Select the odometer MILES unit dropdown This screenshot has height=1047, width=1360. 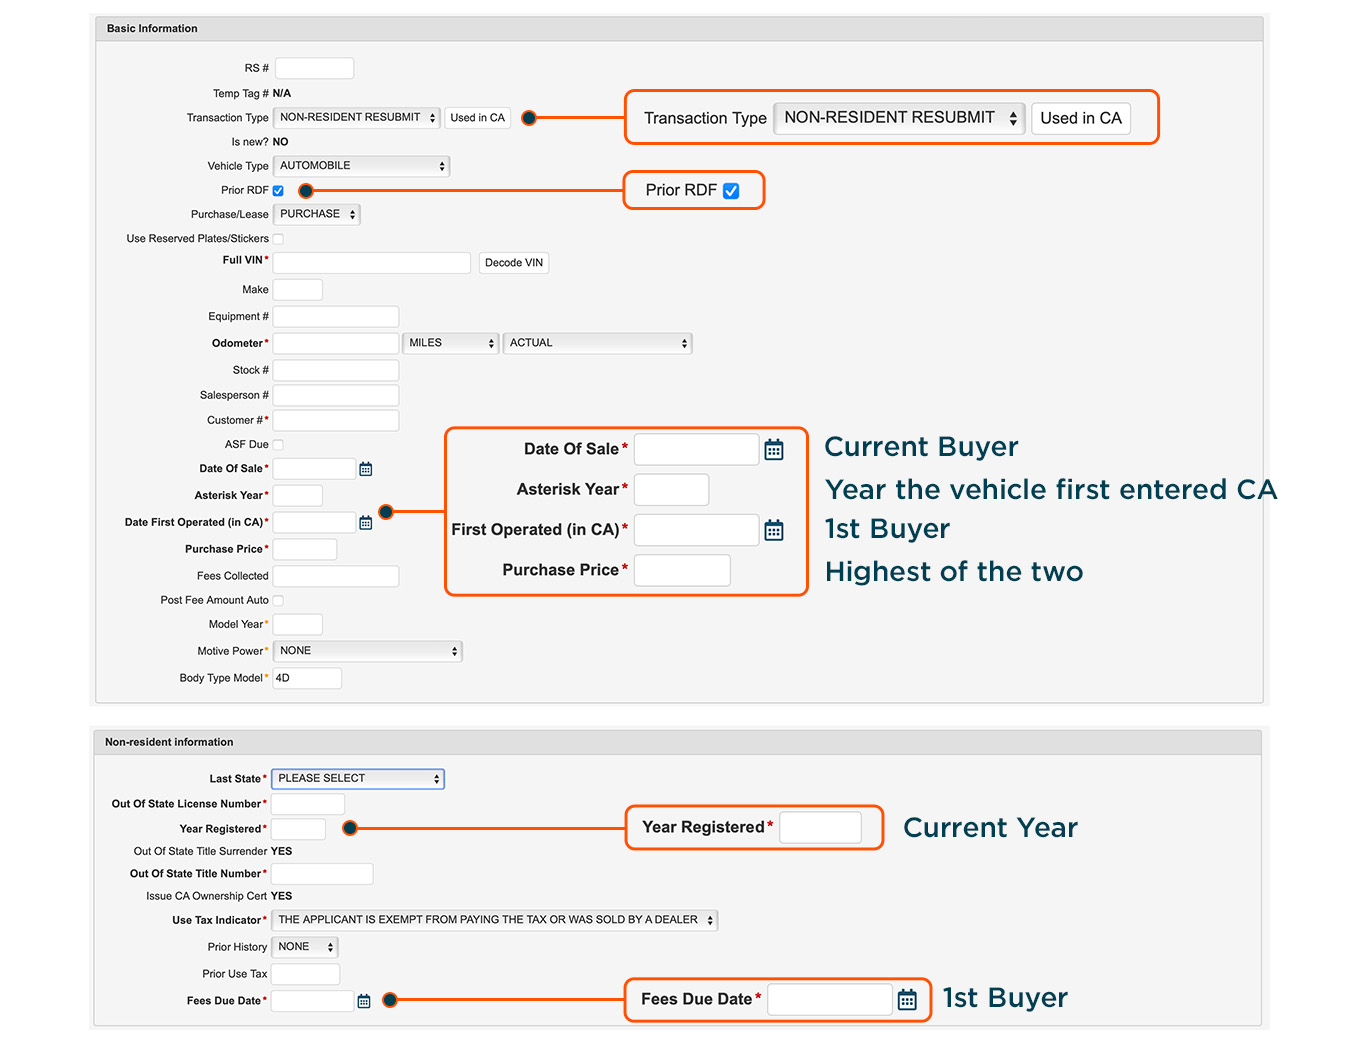click(x=451, y=343)
